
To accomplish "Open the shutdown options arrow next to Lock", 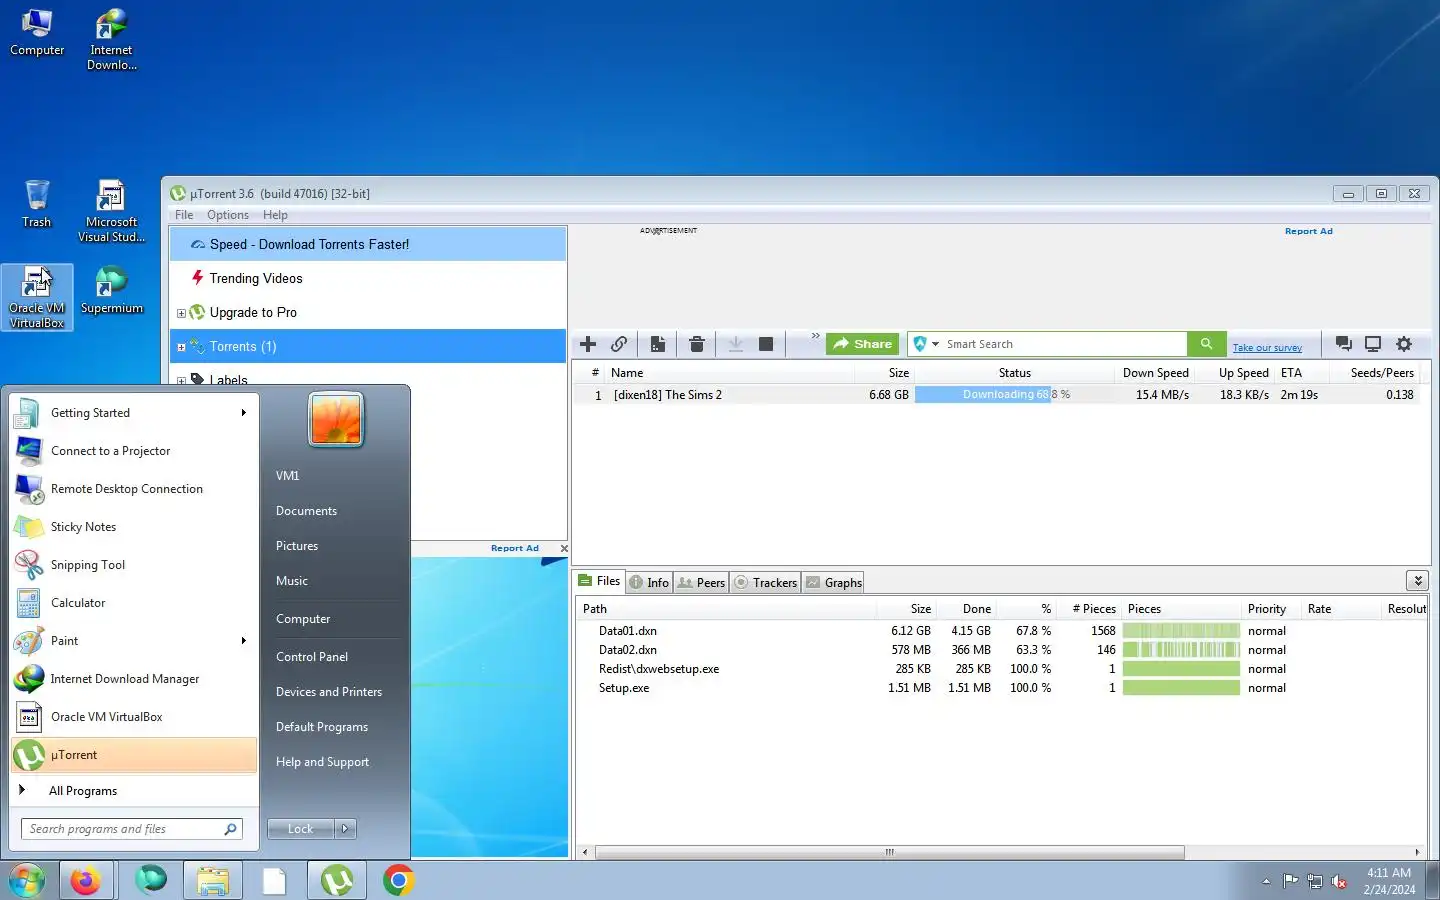I will 345,829.
